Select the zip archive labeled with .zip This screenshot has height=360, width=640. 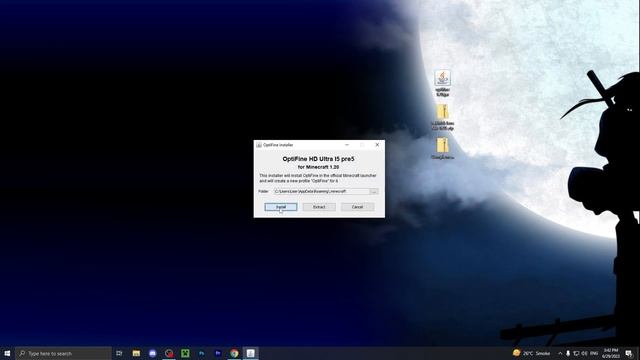click(443, 118)
